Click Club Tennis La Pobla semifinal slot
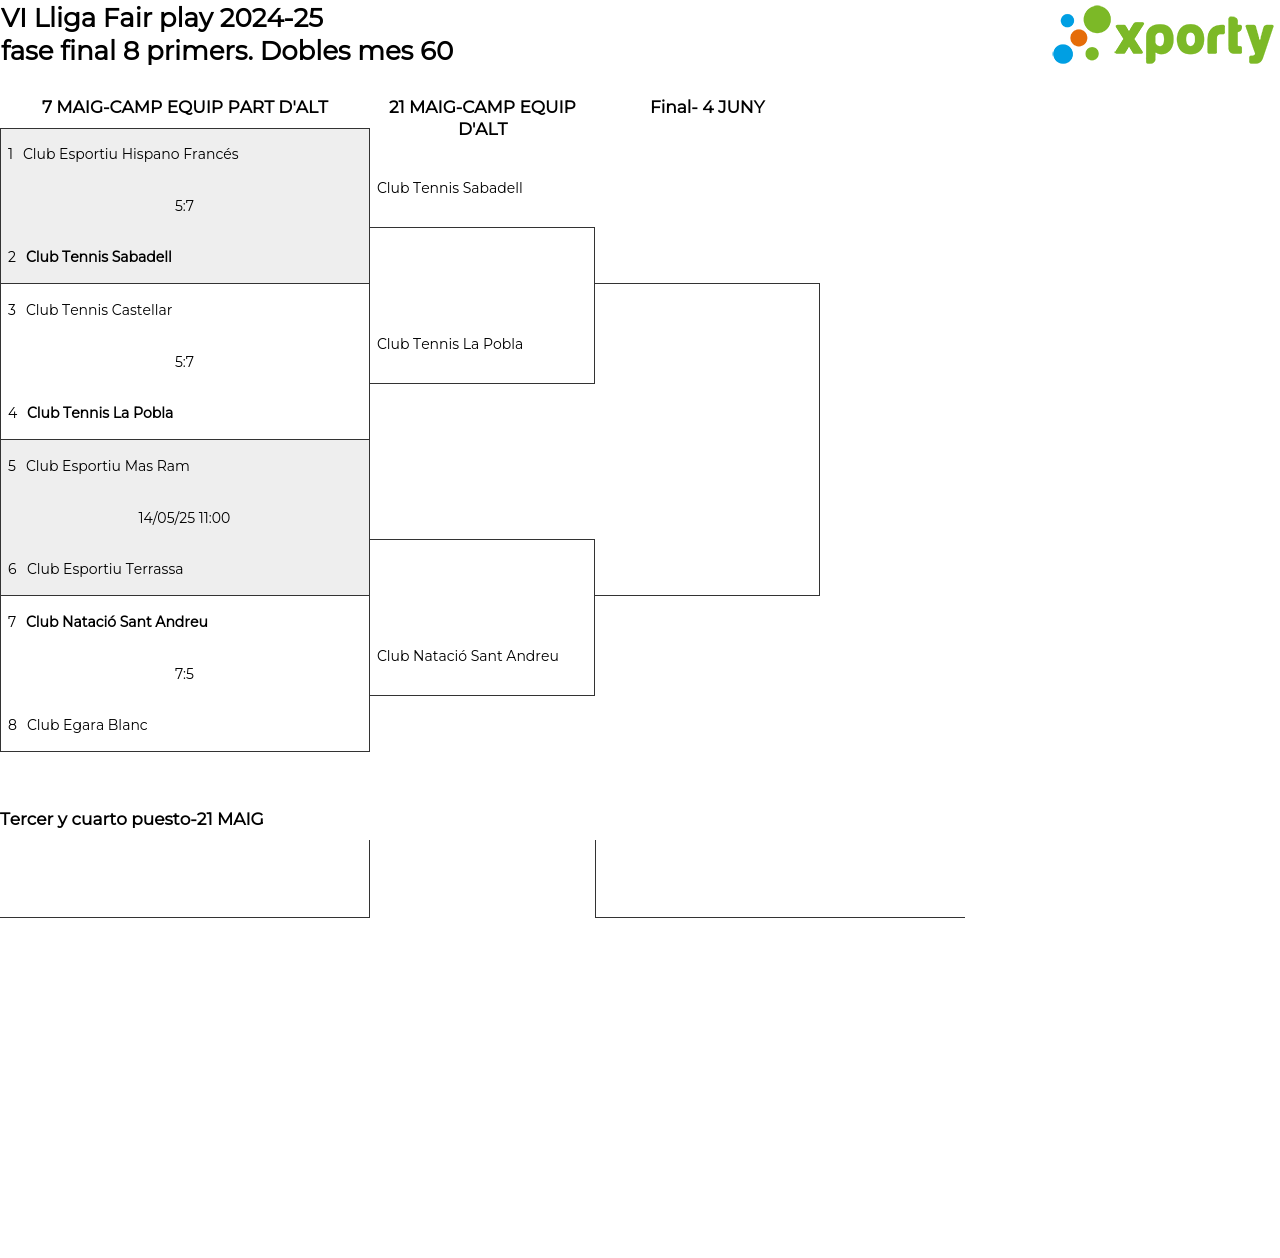This screenshot has height=1258, width=1280. (449, 344)
